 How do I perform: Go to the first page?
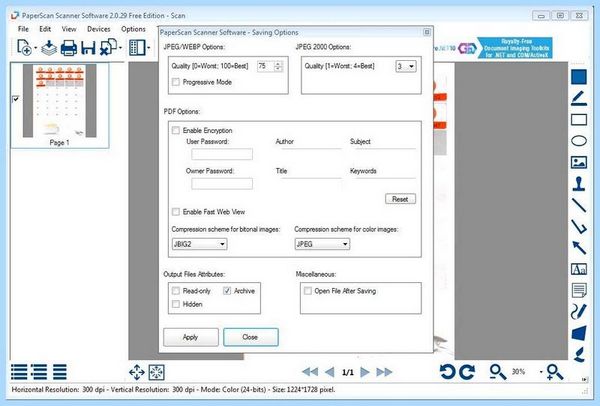[x=310, y=372]
